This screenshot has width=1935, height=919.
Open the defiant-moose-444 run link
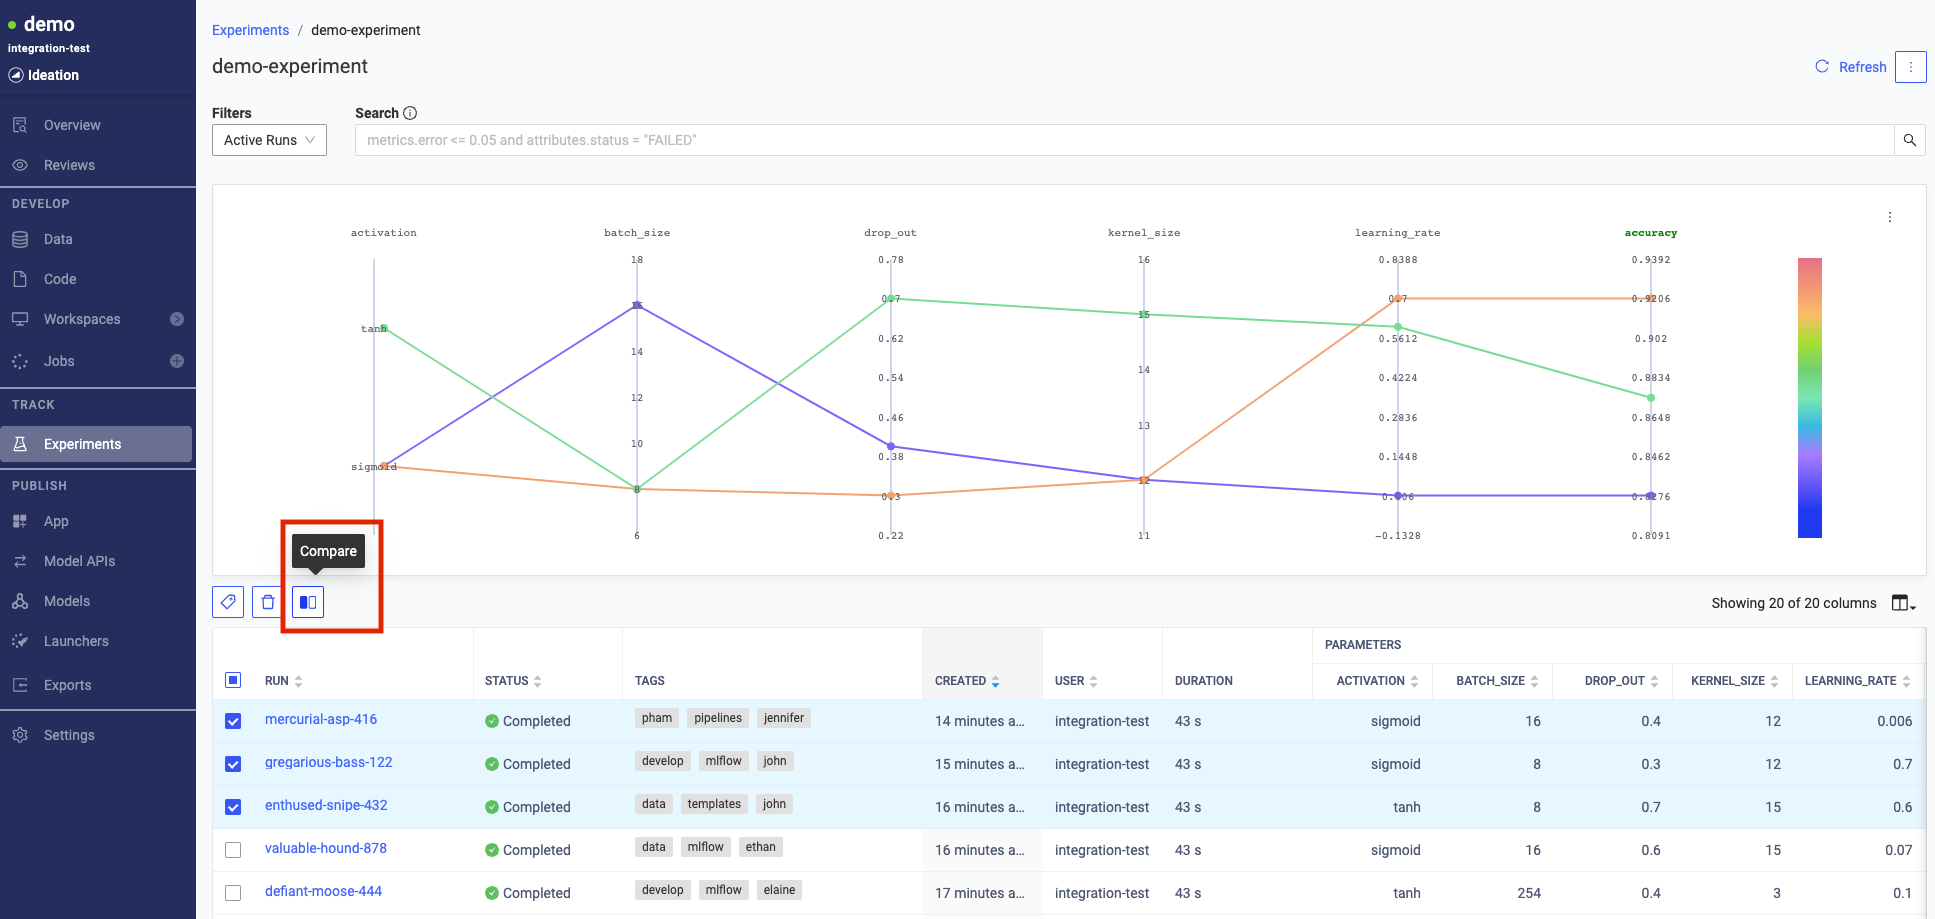(323, 891)
